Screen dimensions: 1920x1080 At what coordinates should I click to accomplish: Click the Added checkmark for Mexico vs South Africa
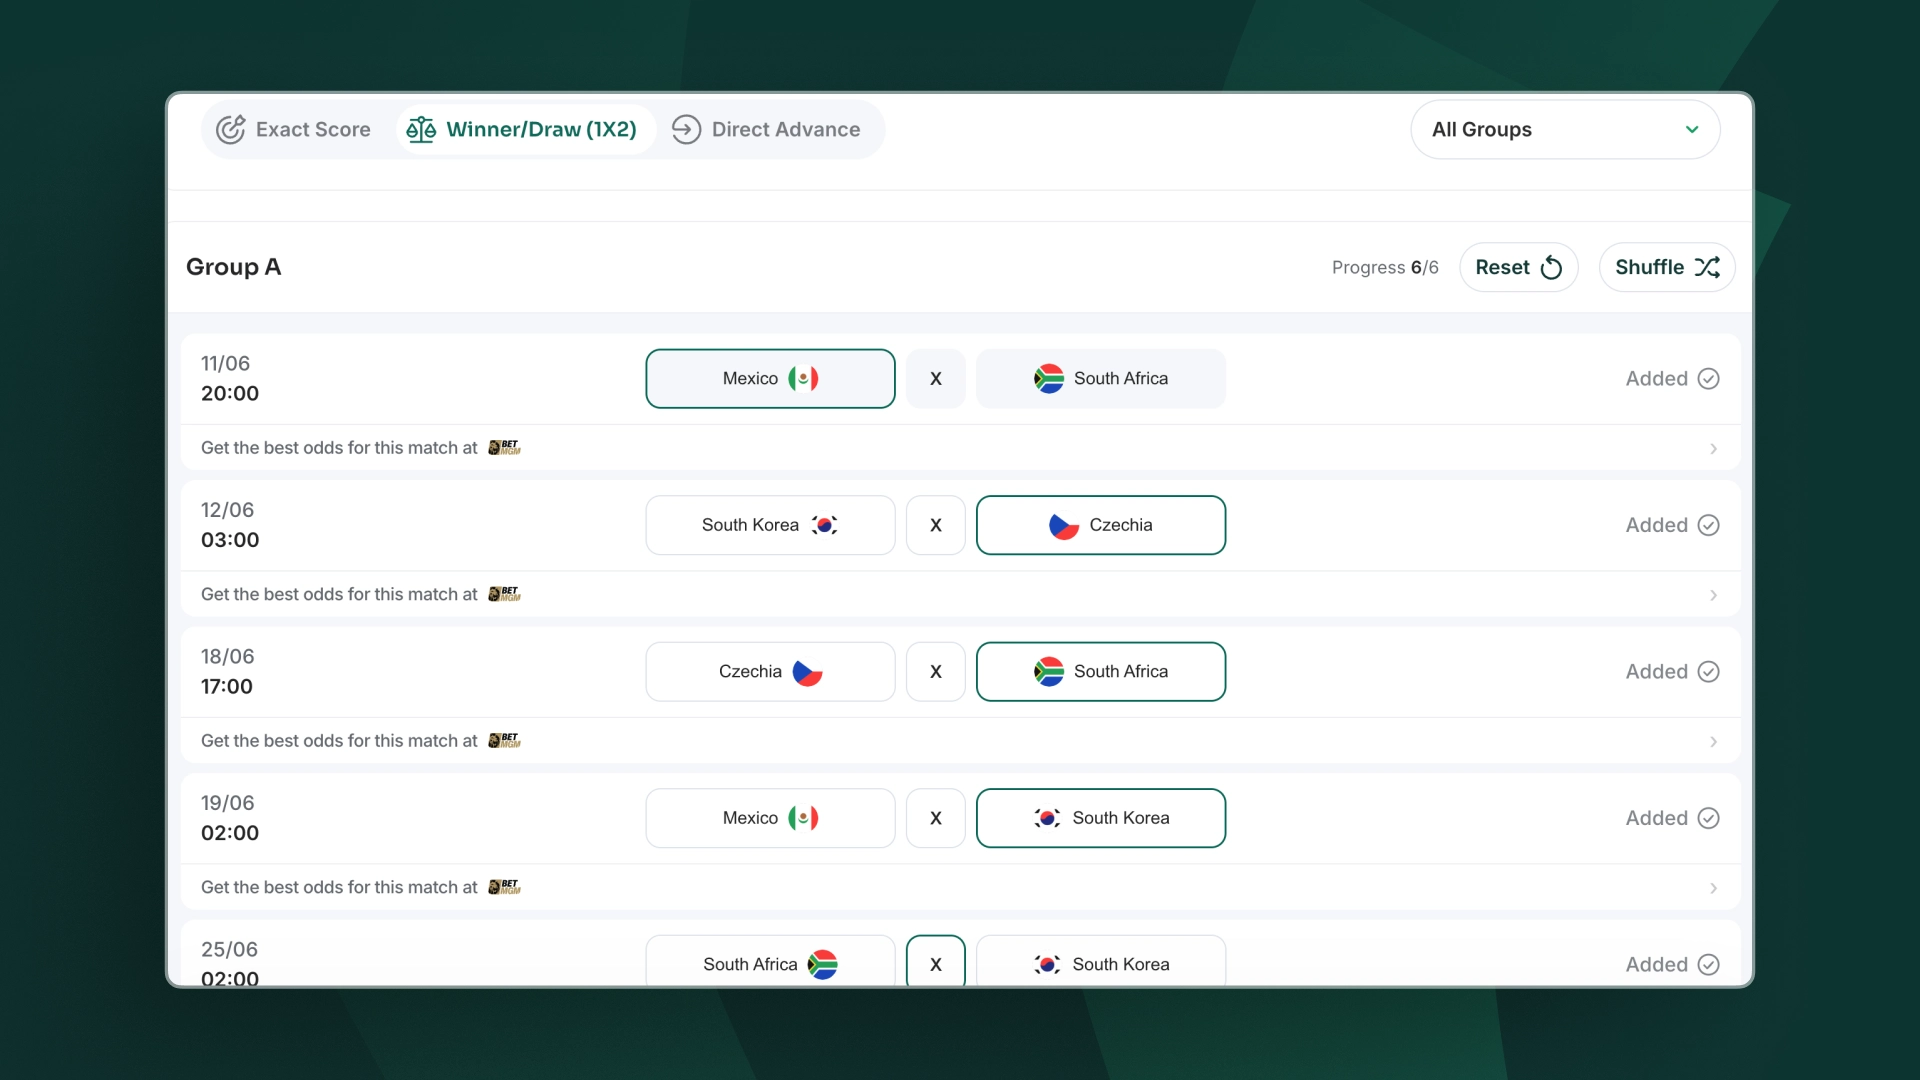[1709, 378]
